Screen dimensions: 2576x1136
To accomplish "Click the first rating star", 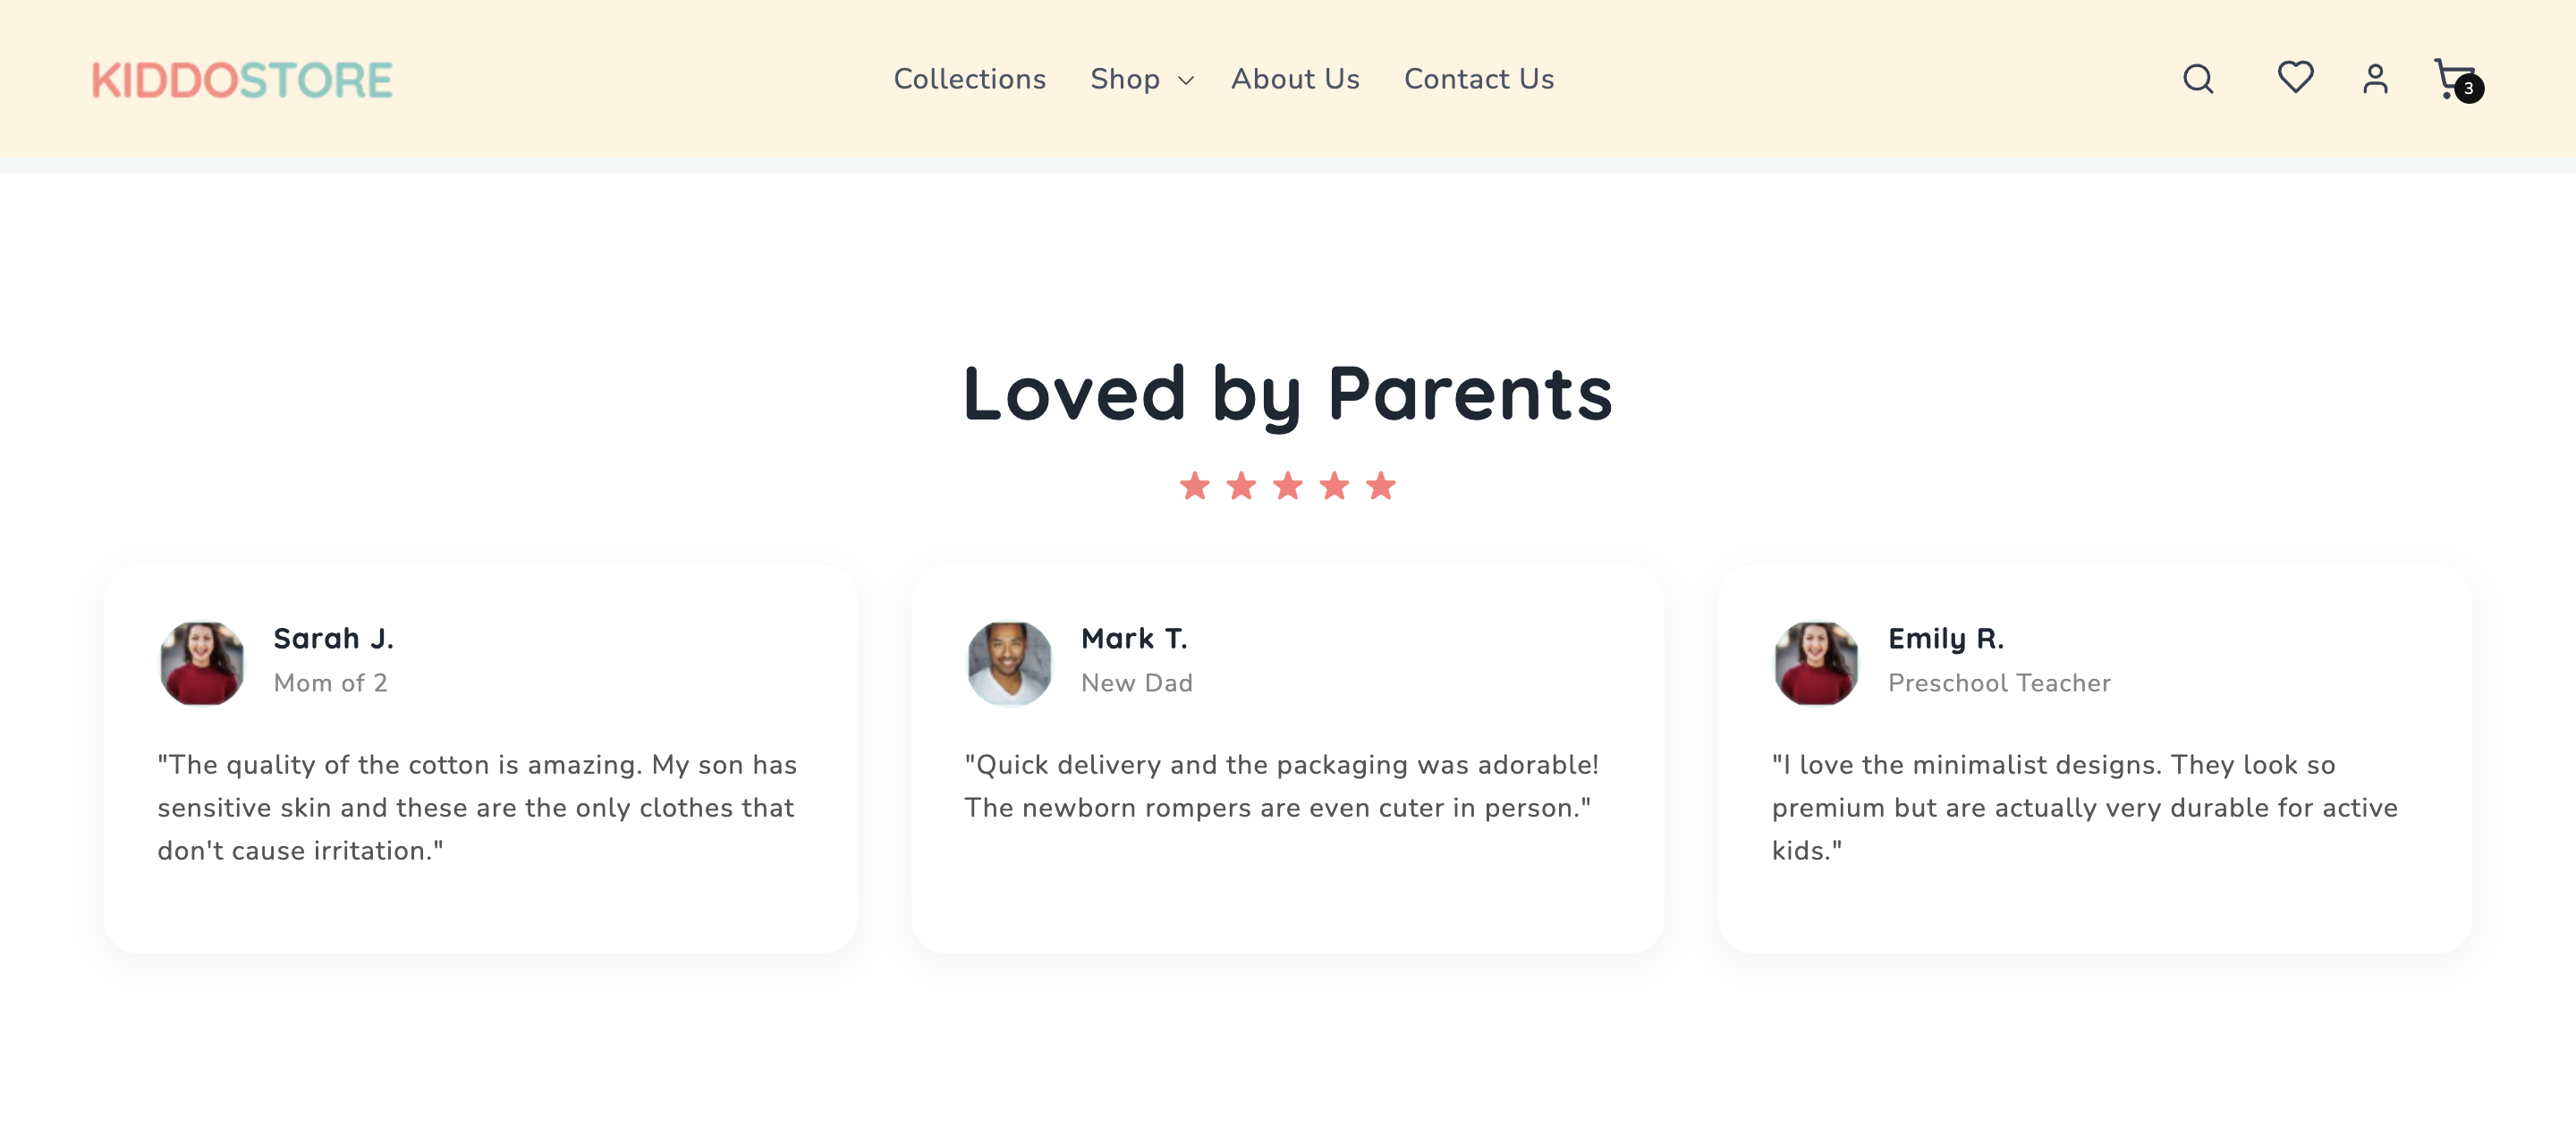I will [1195, 486].
